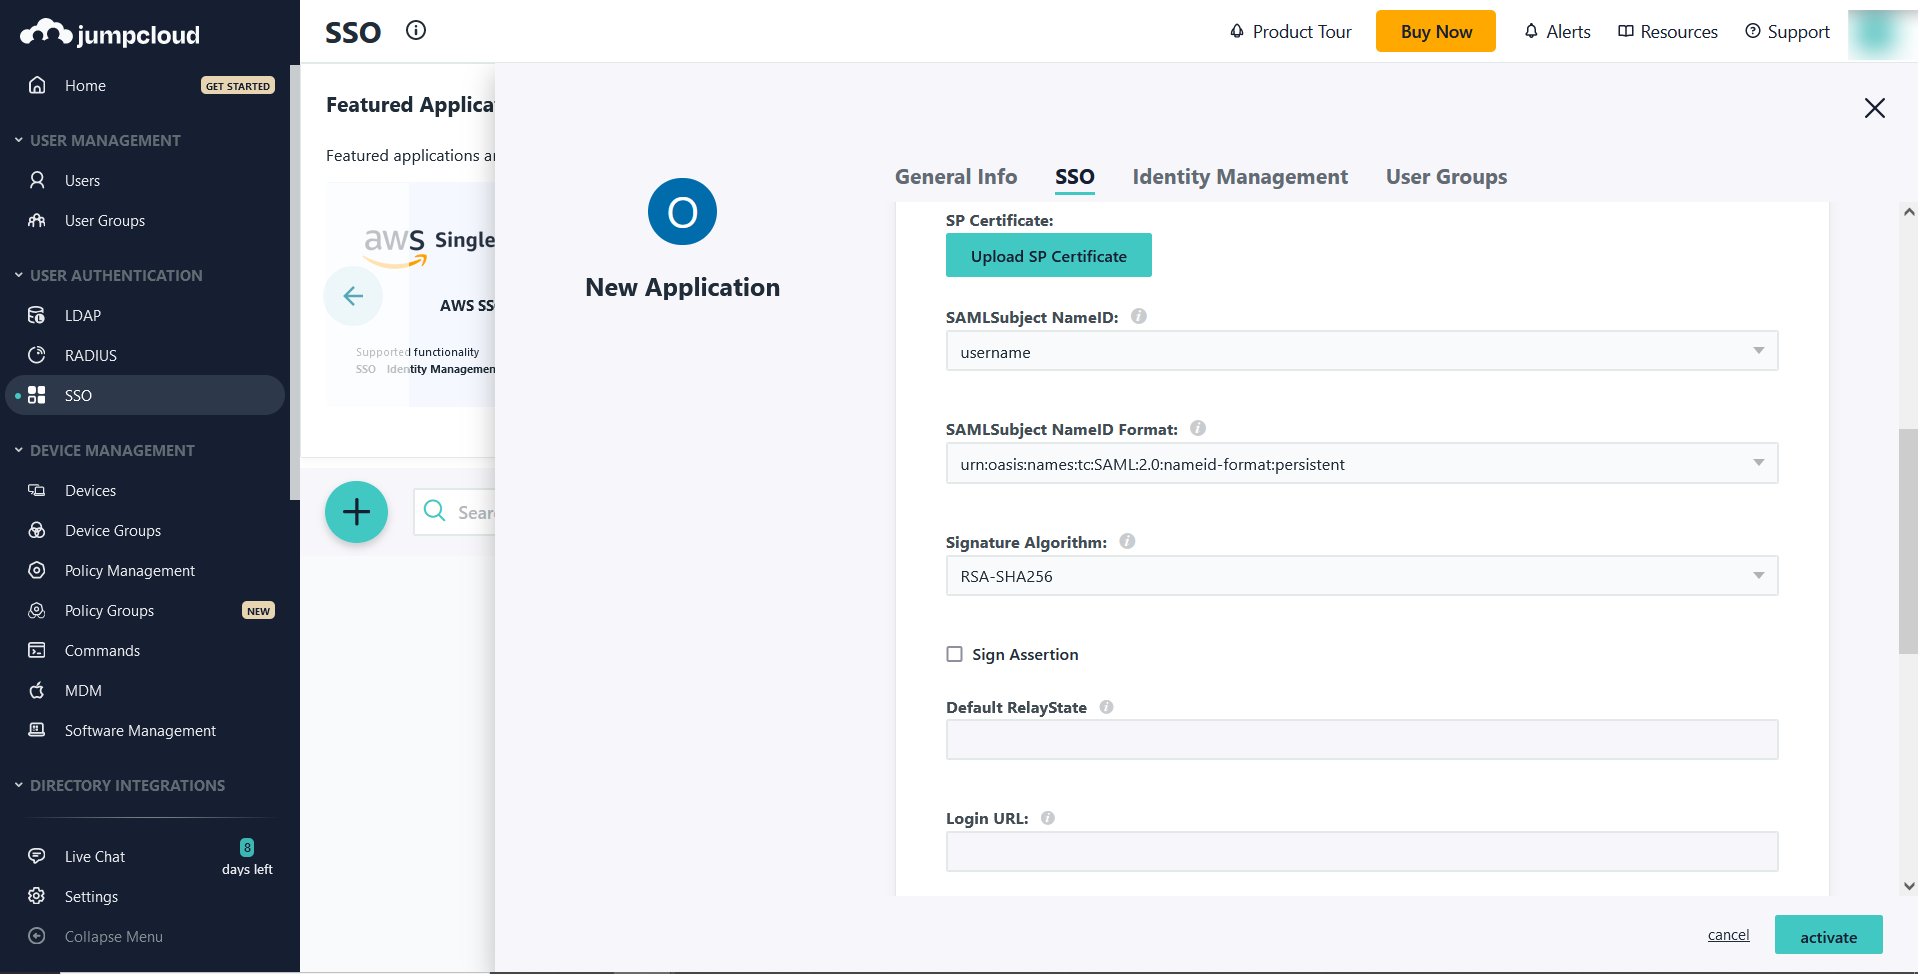Click the Upload SP Certificate button
Viewport: 1918px width, 974px height.
coord(1048,255)
